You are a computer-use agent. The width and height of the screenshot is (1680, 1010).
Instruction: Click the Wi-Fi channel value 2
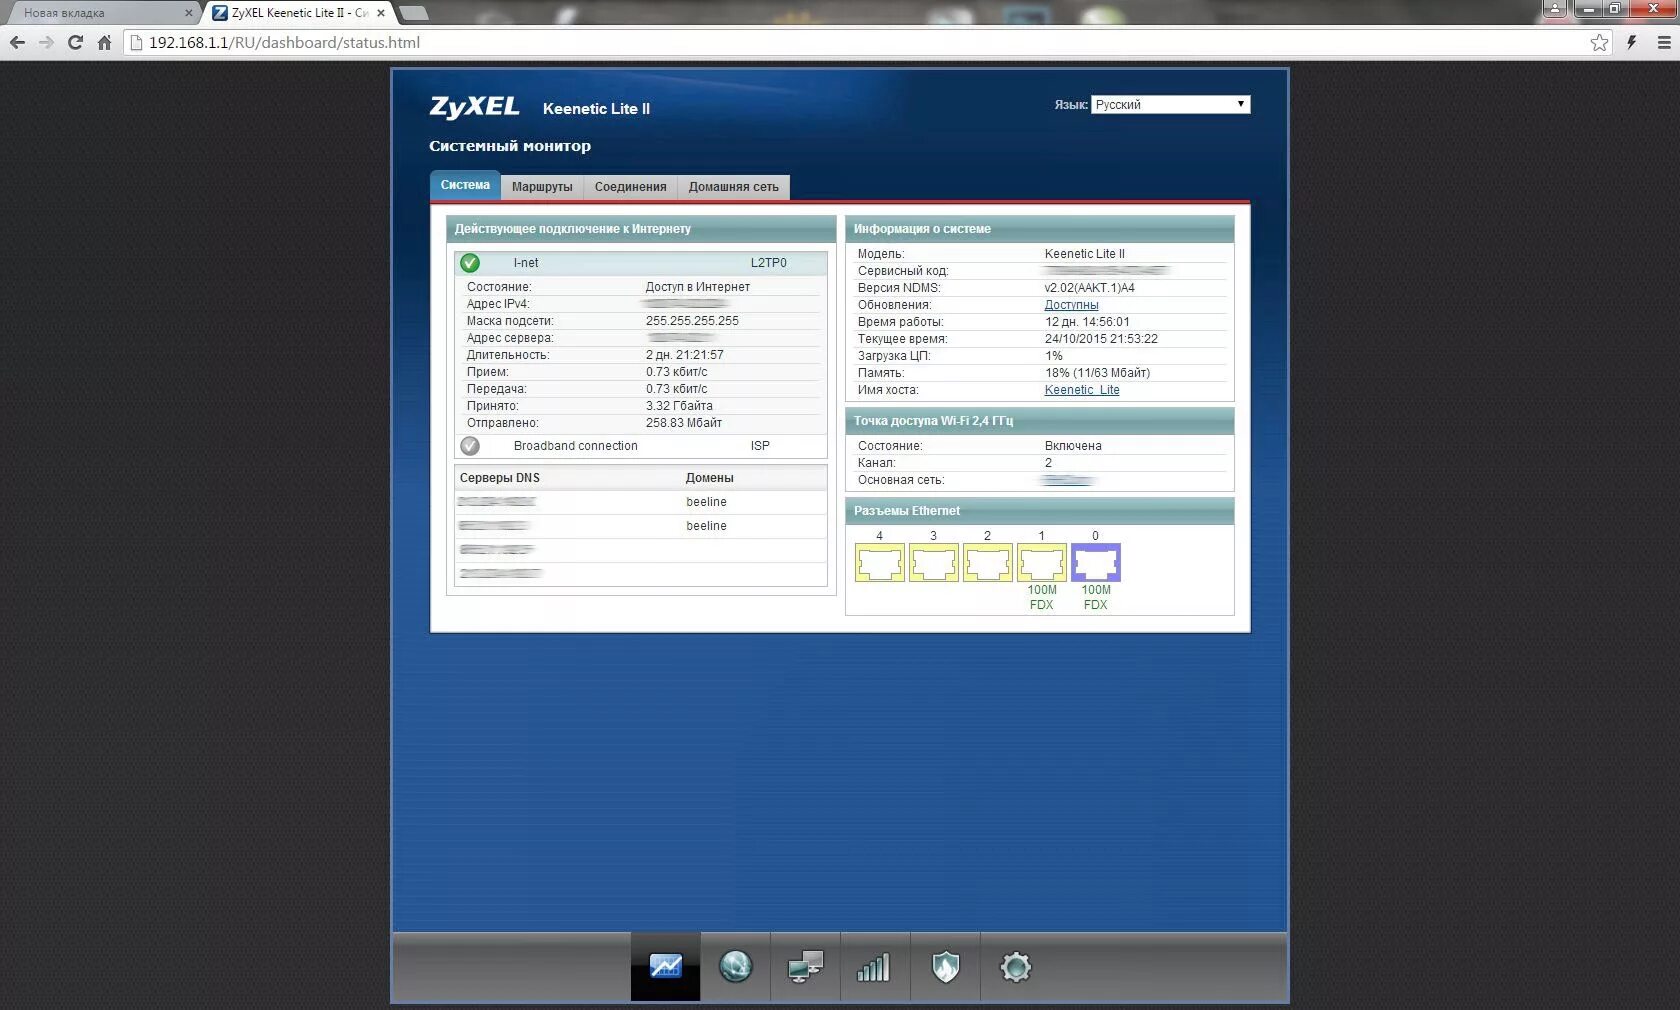click(x=1048, y=463)
